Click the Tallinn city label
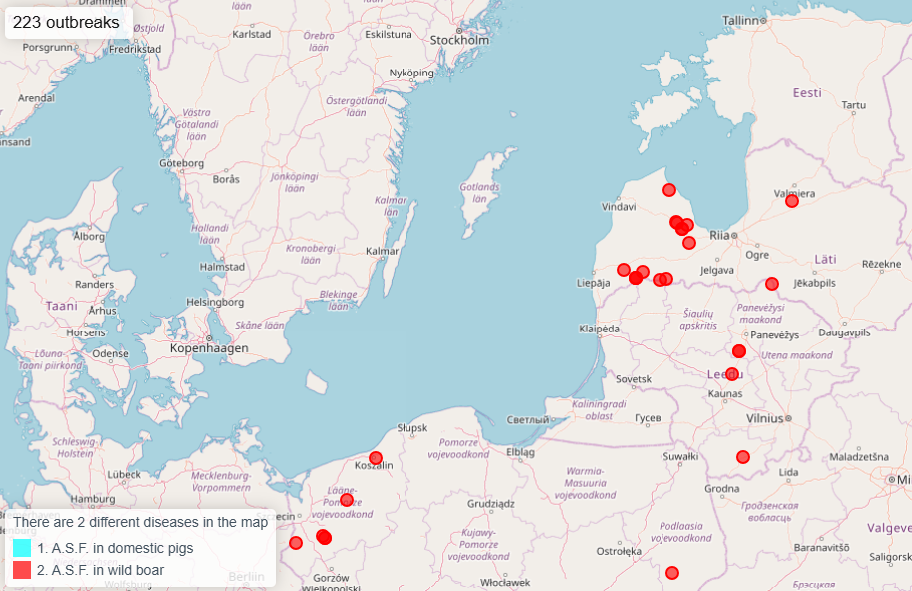 coord(741,20)
